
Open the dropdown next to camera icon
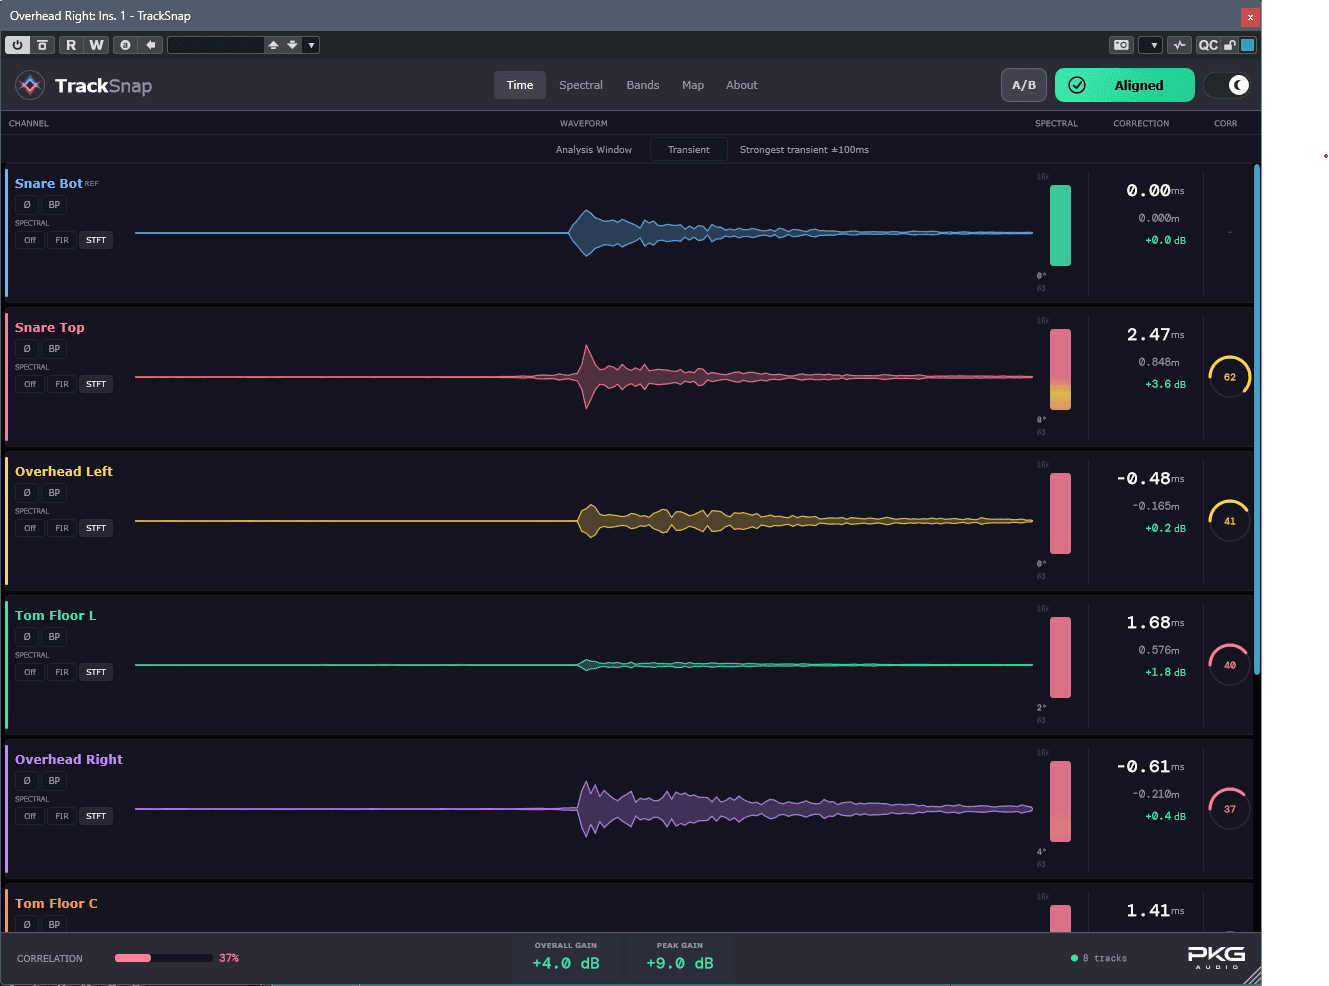coord(1151,45)
